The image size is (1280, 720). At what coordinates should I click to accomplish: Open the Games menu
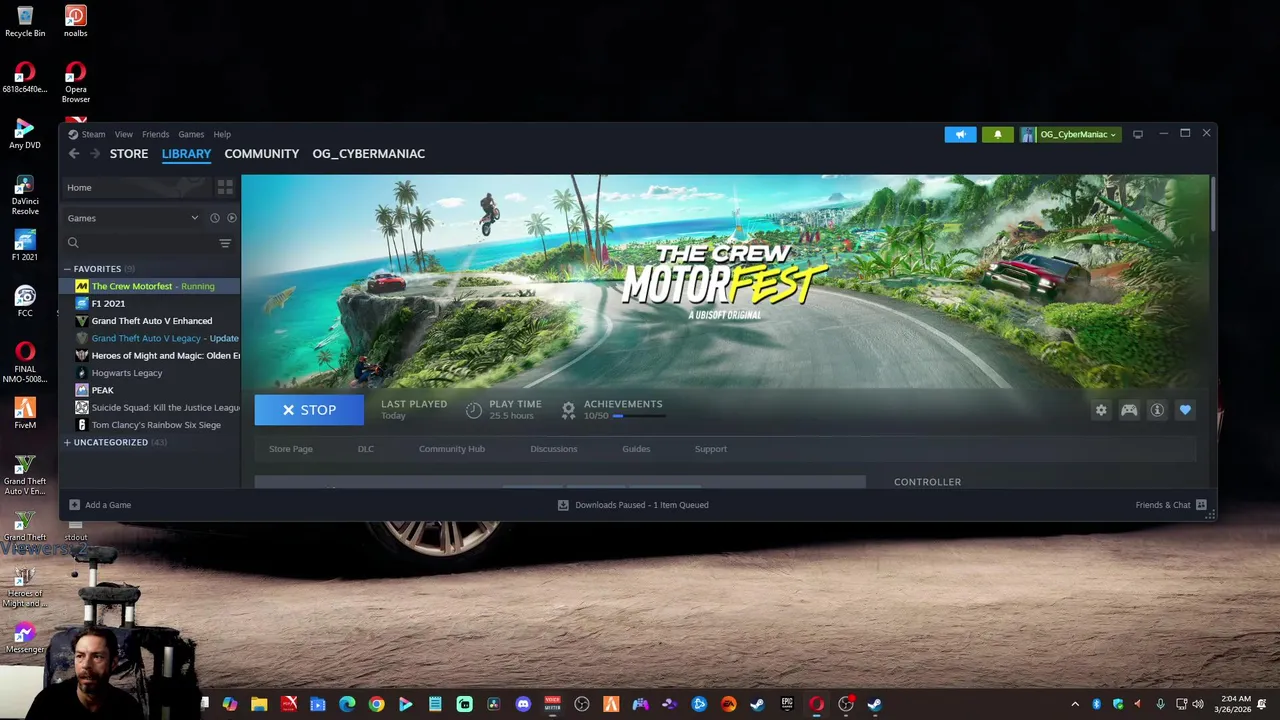point(191,134)
